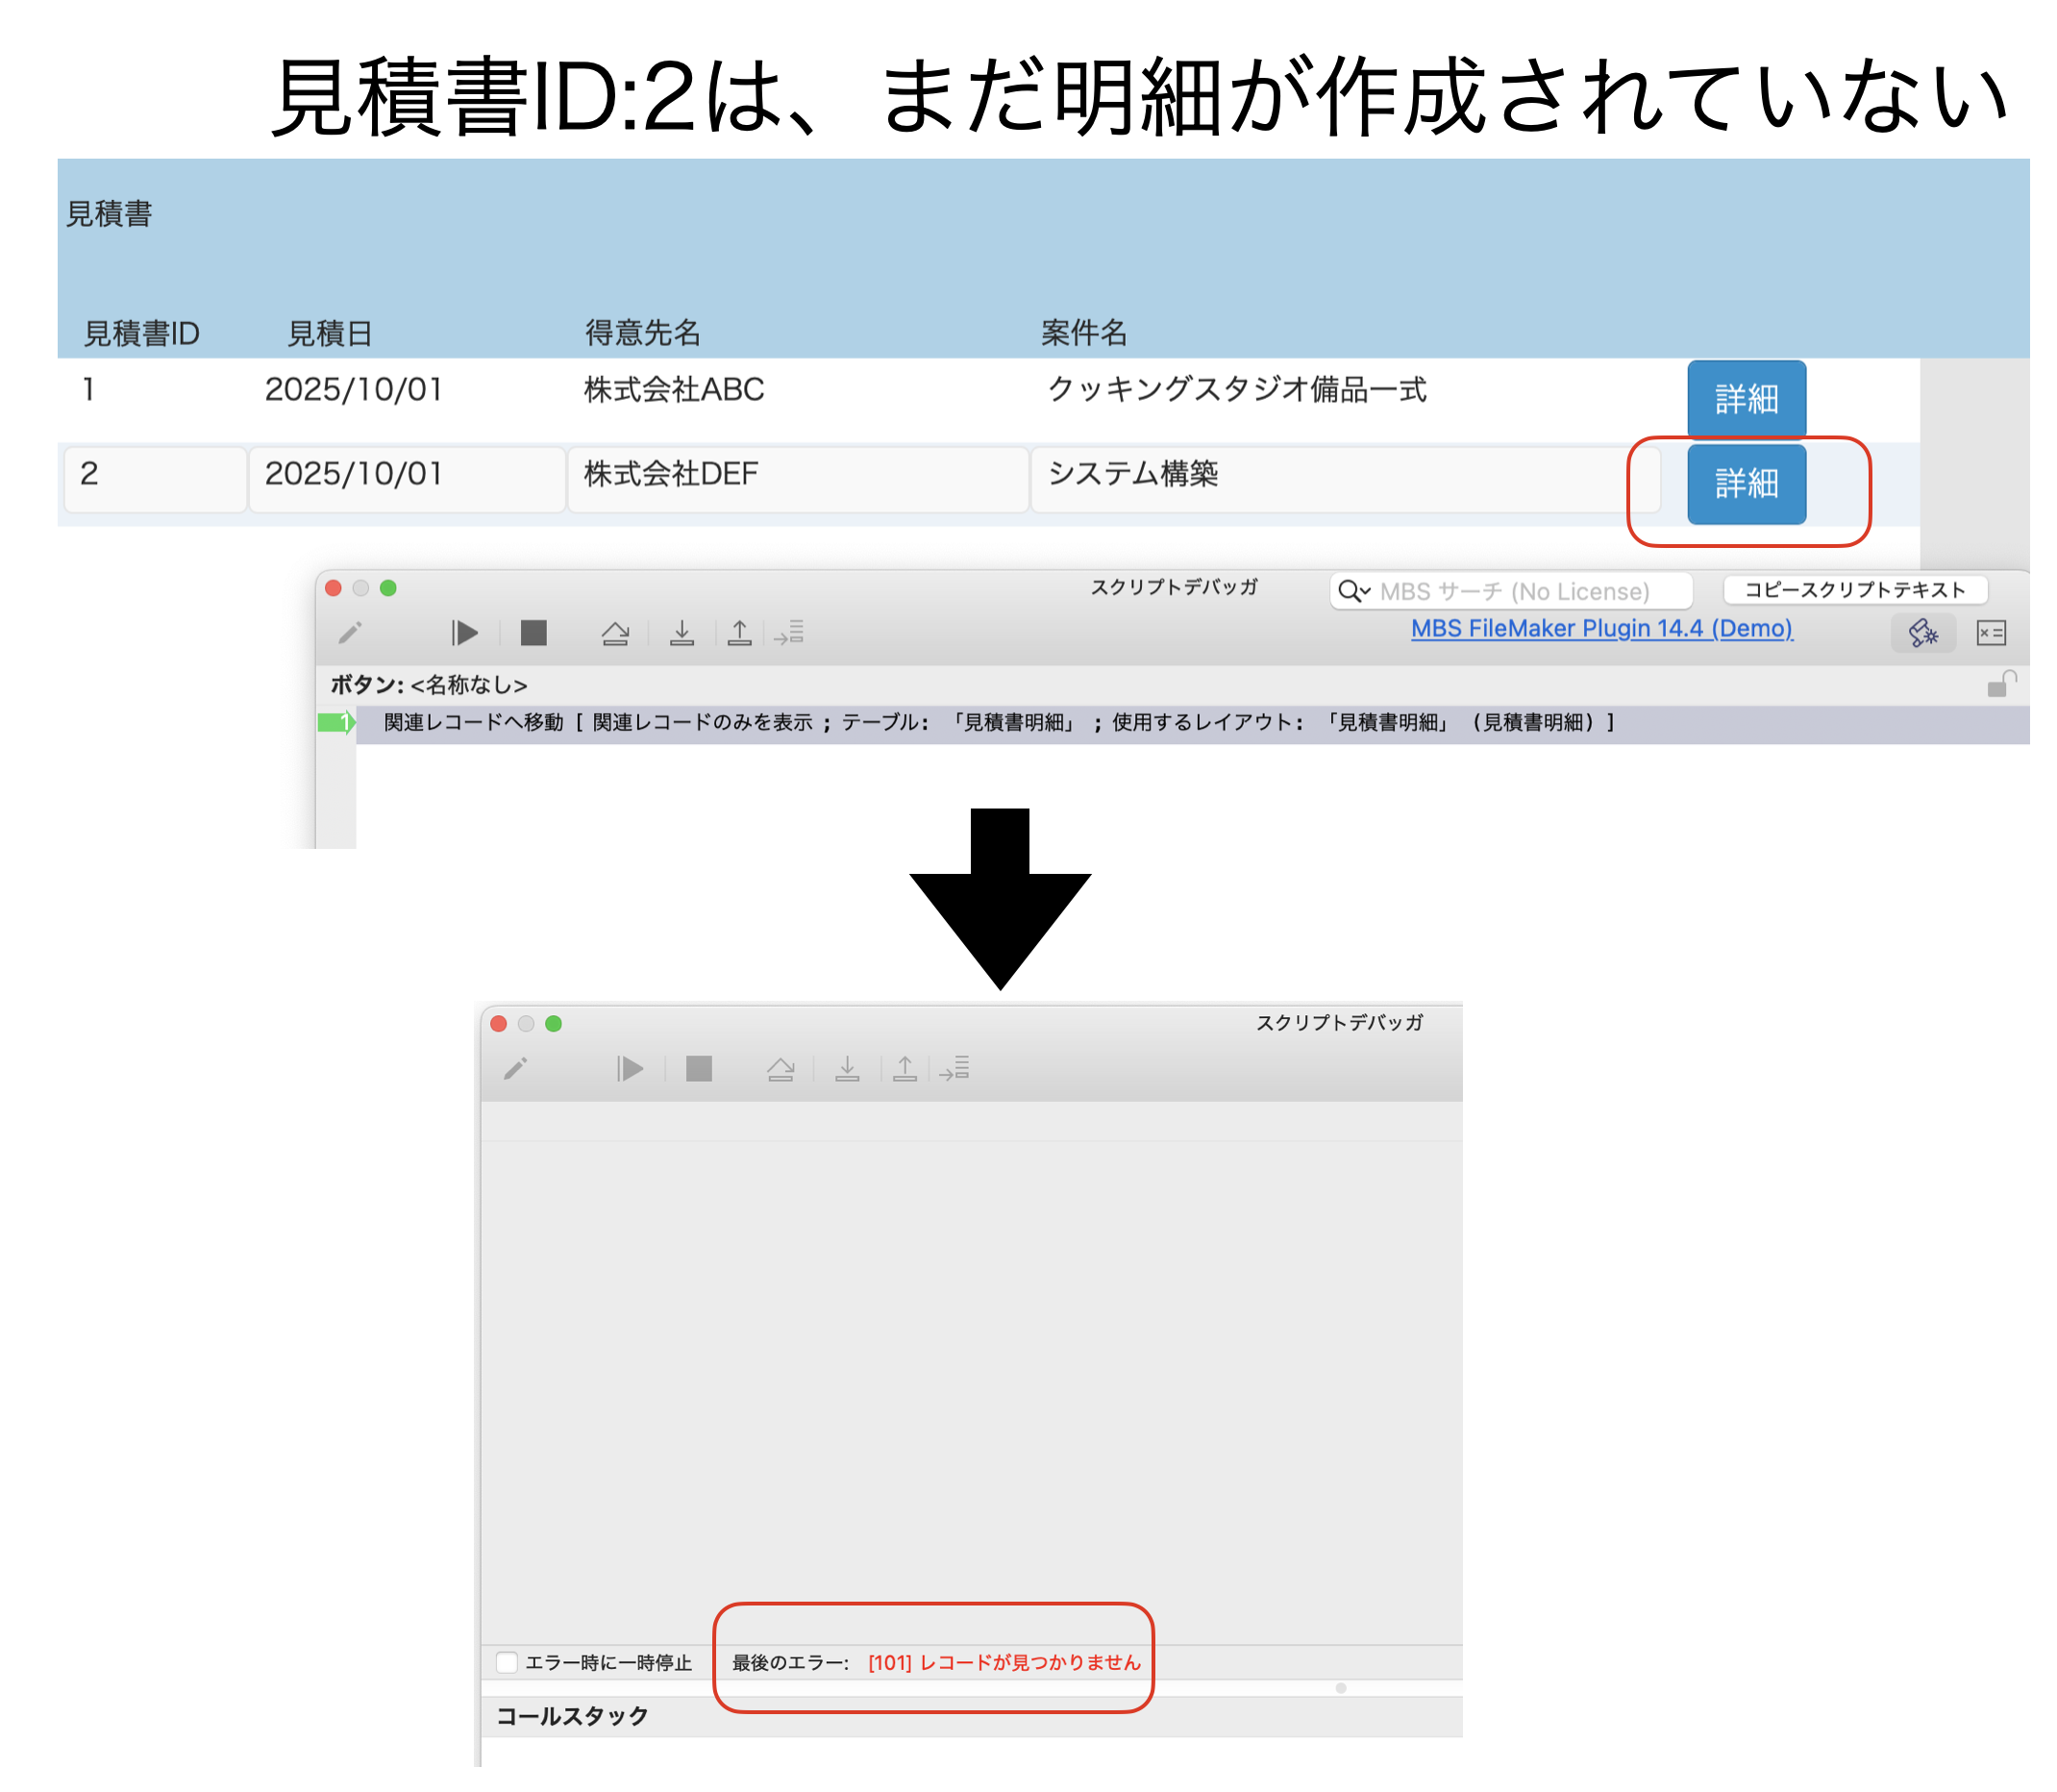Click the MBS script badge icon near top right

tap(1924, 633)
